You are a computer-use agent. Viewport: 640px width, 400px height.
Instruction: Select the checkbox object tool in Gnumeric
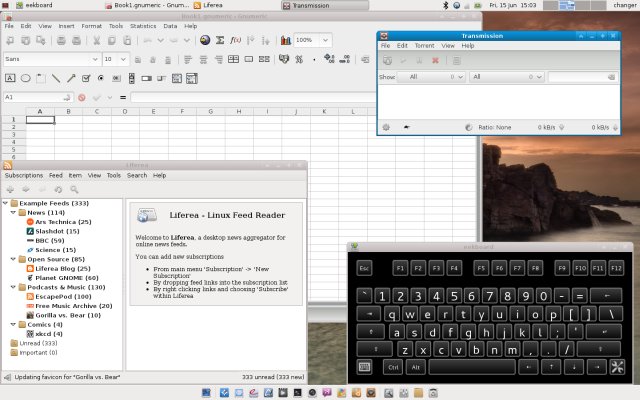coord(83,77)
